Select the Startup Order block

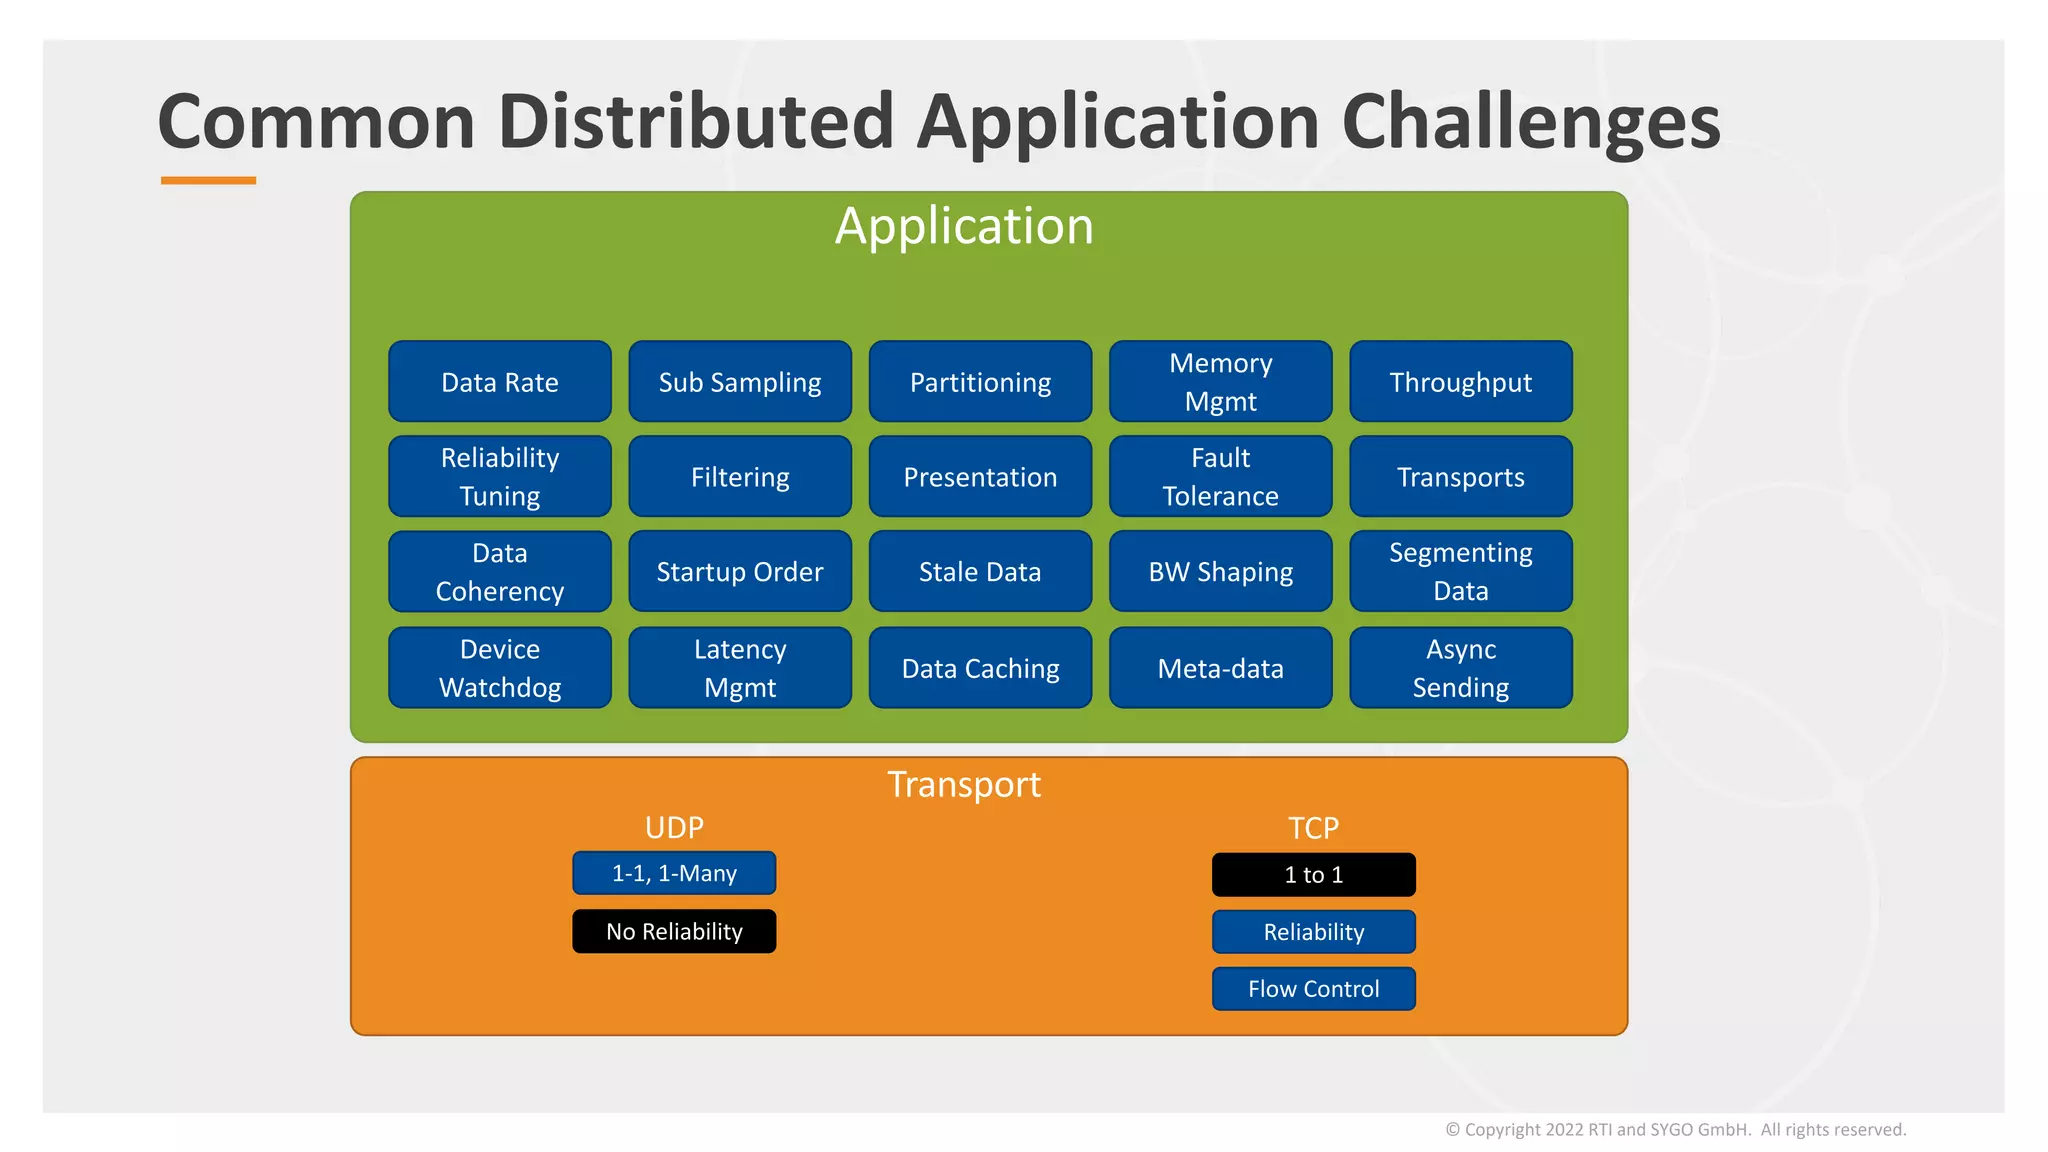740,571
